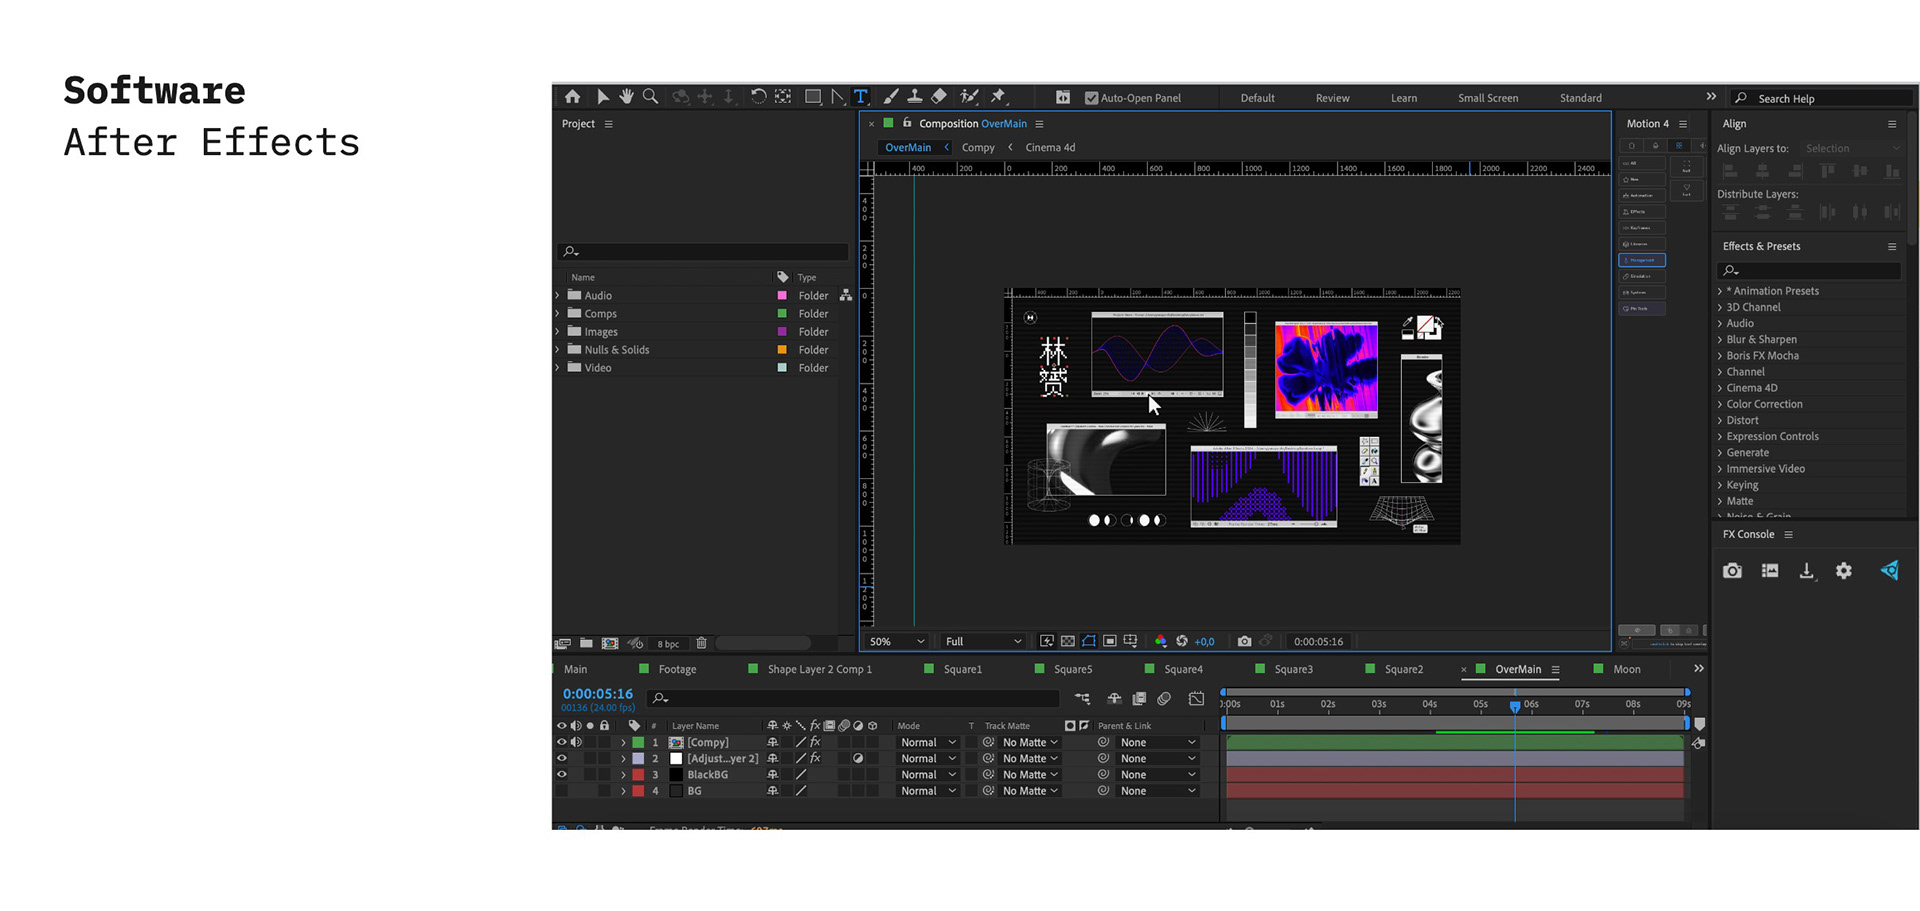The width and height of the screenshot is (1920, 911).
Task: Expand the Audio folder in Project
Action: click(558, 295)
